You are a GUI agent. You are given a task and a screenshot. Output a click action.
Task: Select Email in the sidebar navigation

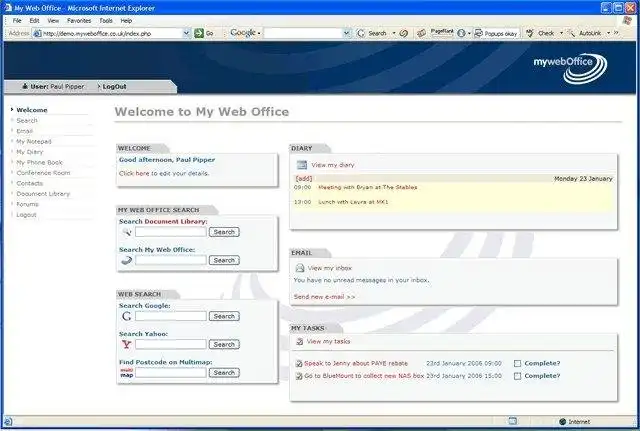coord(24,131)
